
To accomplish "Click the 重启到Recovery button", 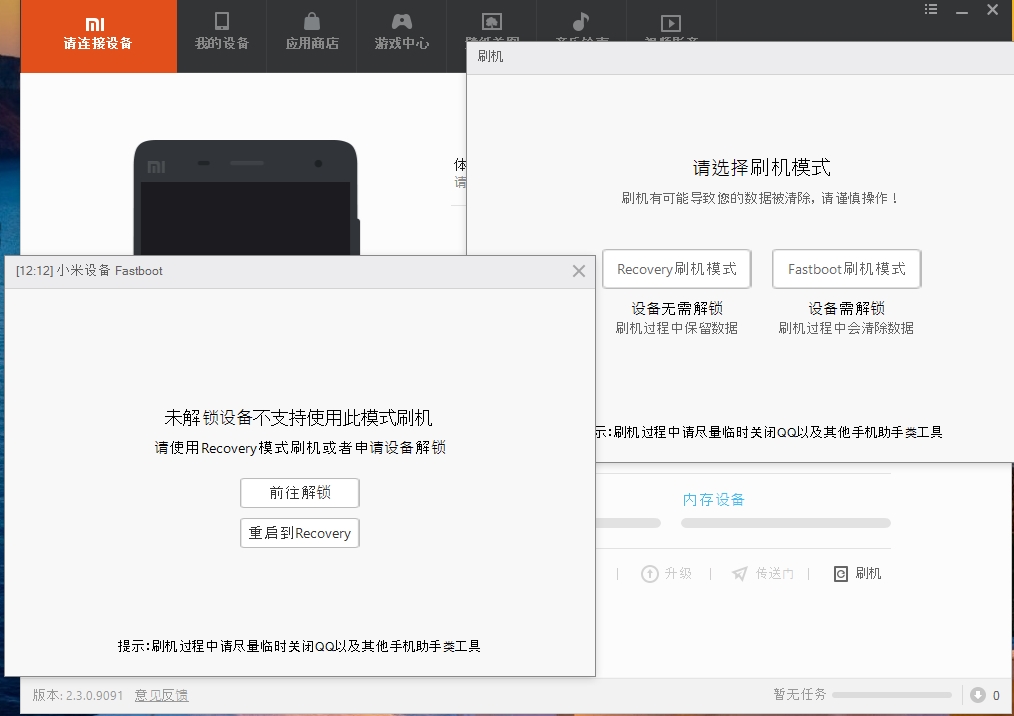I will coord(299,533).
